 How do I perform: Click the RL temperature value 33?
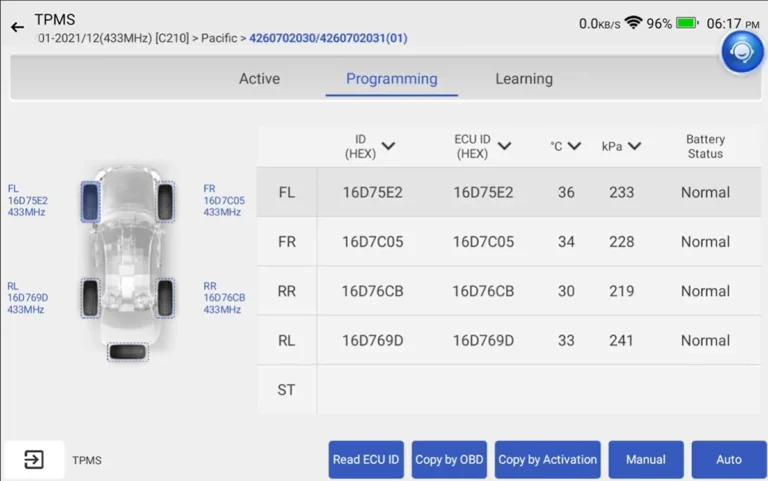(x=566, y=340)
